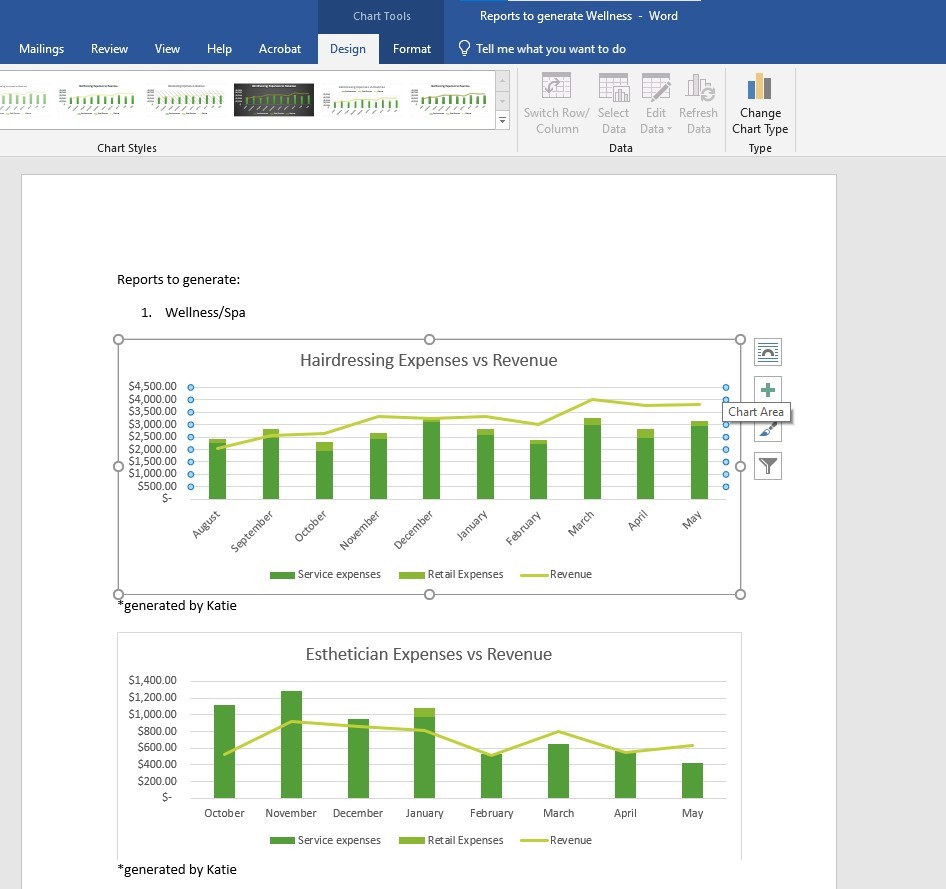Choose the chart style thumbnail right of dark style
Screen dimensions: 946x889
pyautogui.click(x=361, y=100)
